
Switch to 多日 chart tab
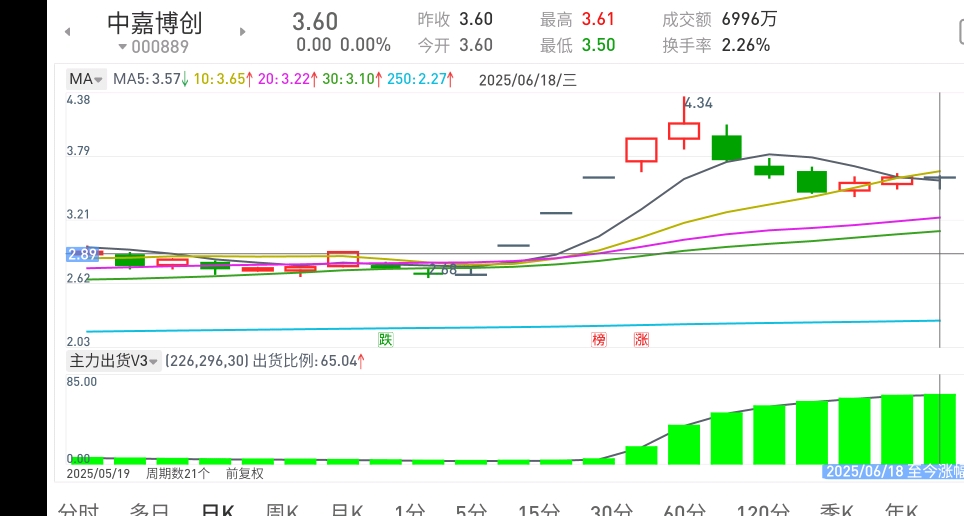[149, 510]
